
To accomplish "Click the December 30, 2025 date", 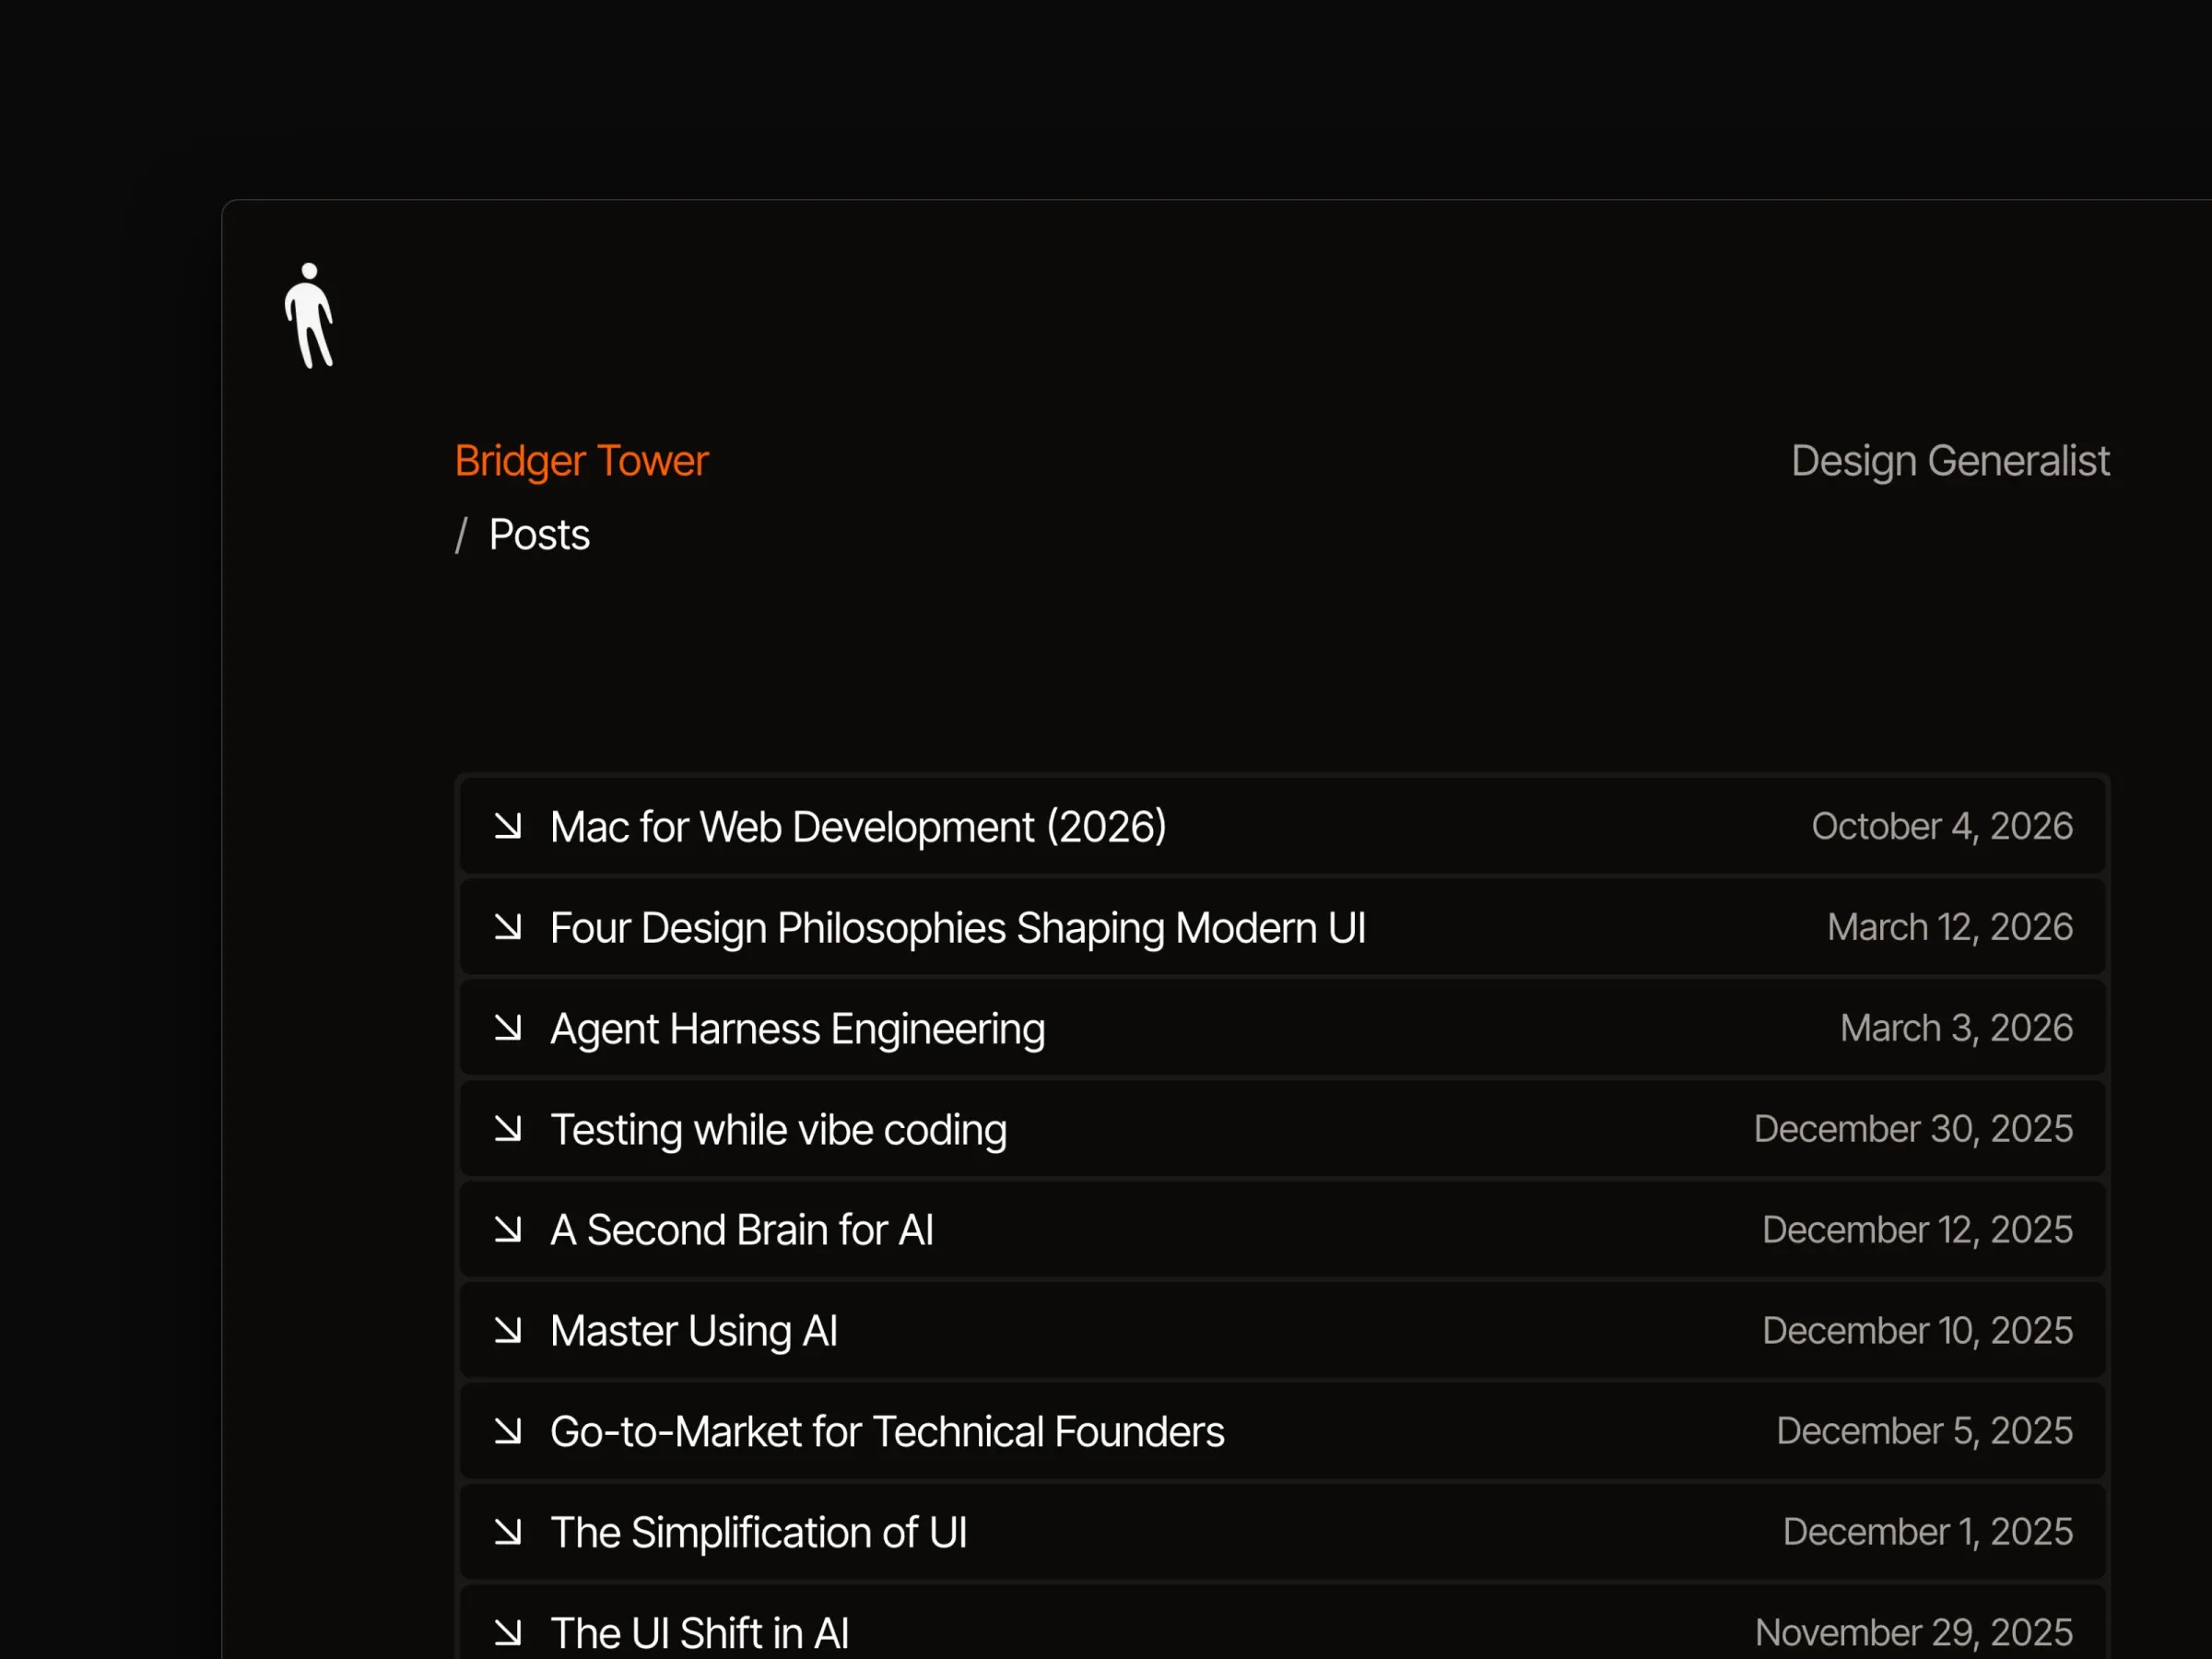I will [x=1913, y=1129].
